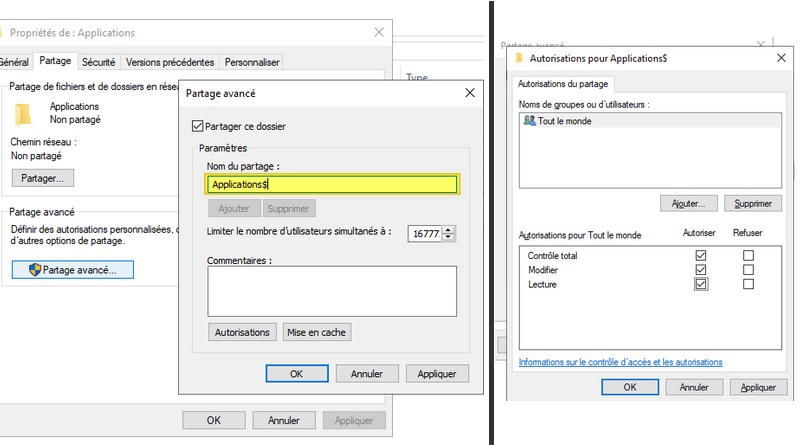Click the Ajouter... button in permissions dialog
The height and width of the screenshot is (445, 800).
click(688, 203)
